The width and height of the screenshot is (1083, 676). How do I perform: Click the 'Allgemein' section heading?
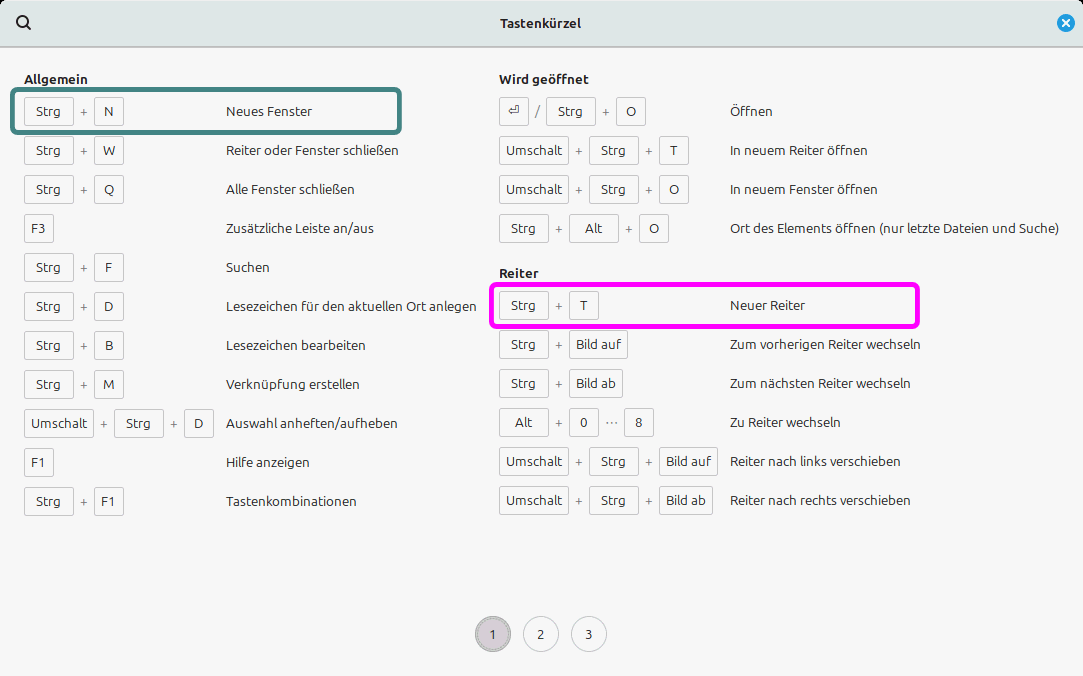coord(56,79)
